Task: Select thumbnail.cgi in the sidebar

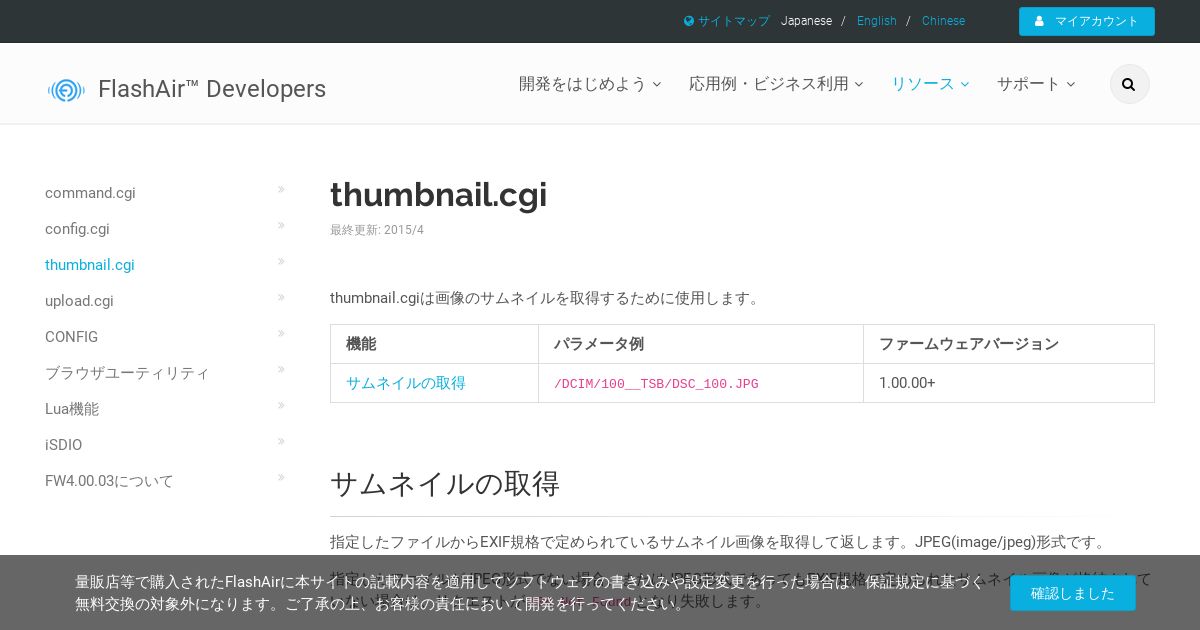Action: click(x=90, y=265)
